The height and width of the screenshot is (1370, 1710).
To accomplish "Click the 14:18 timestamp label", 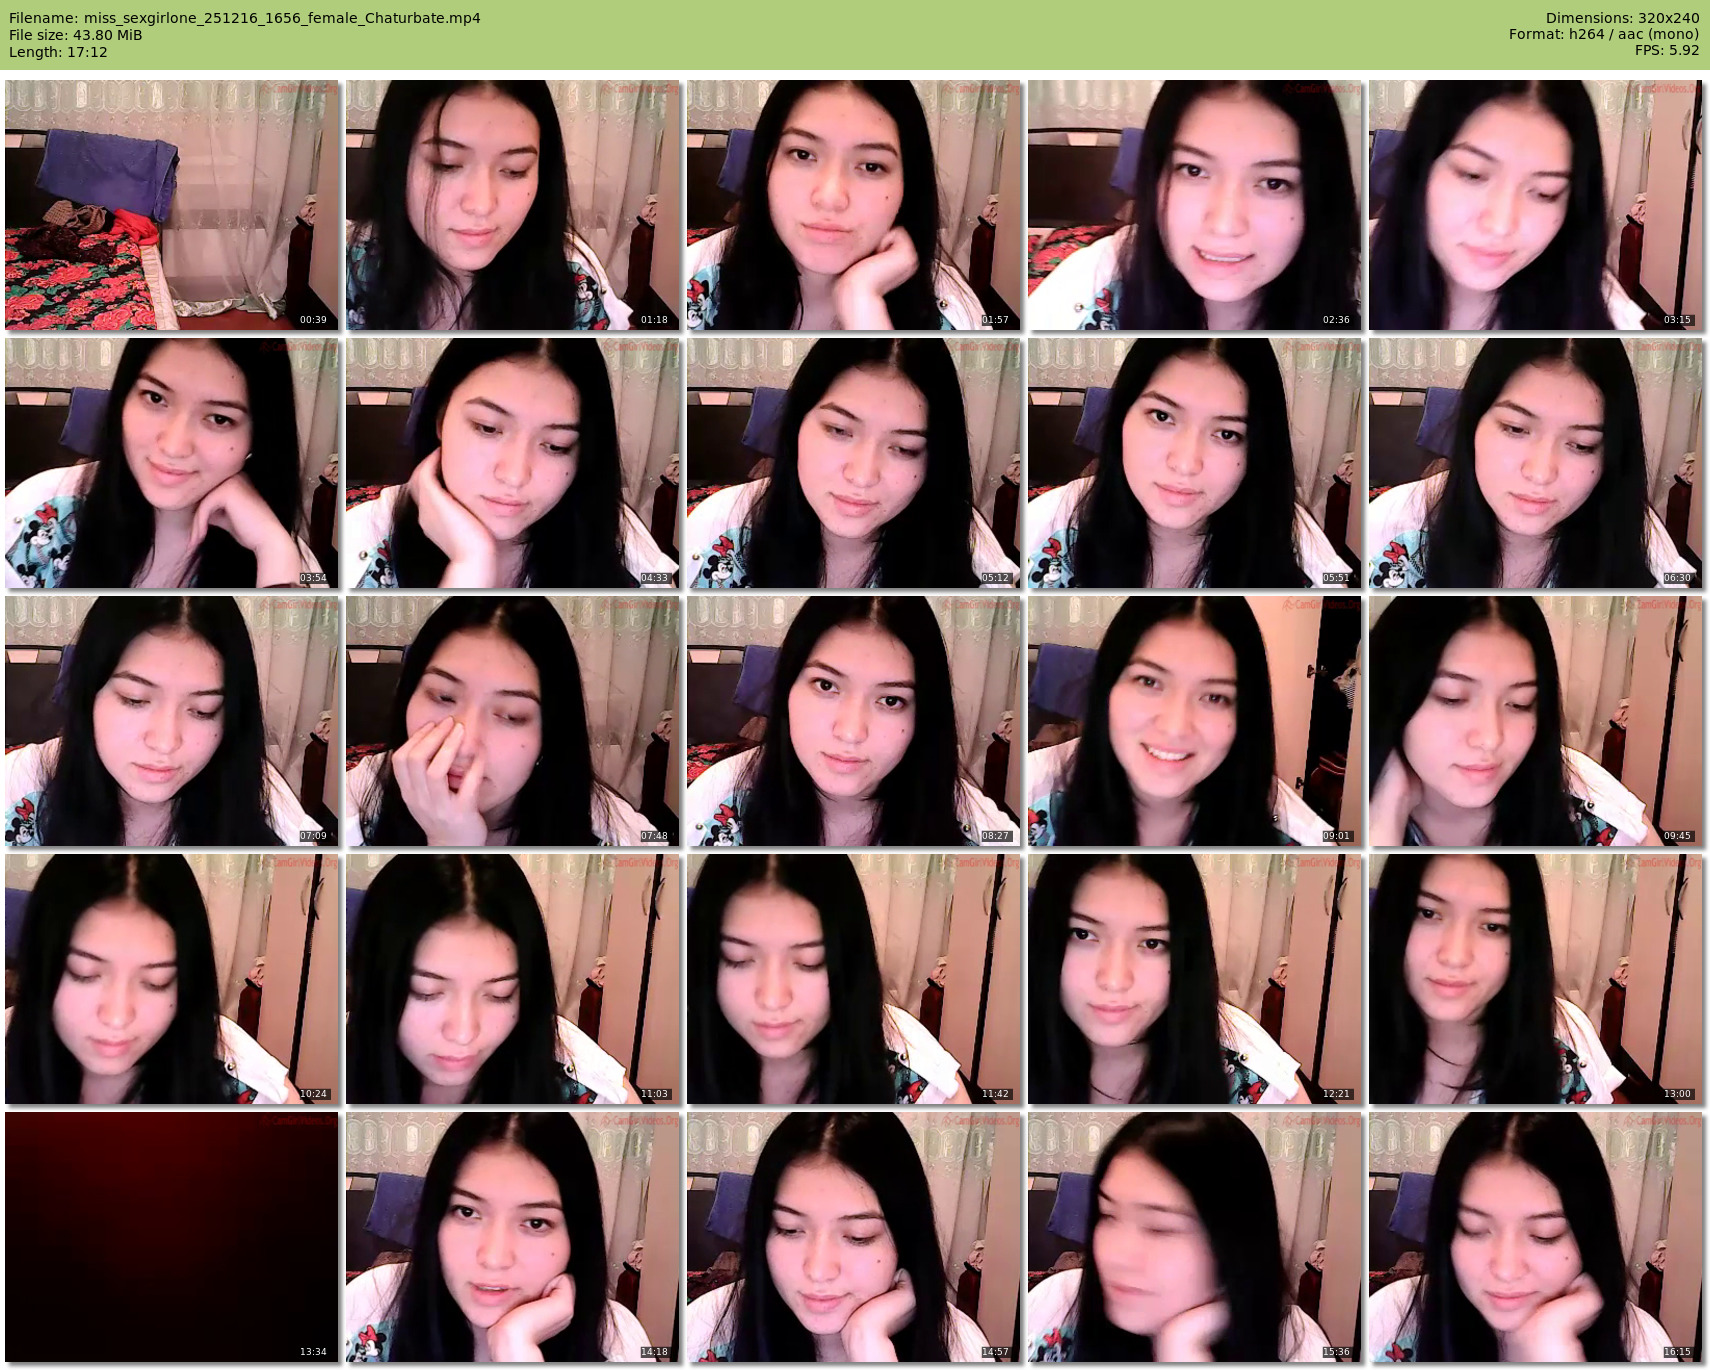I will [x=654, y=1352].
